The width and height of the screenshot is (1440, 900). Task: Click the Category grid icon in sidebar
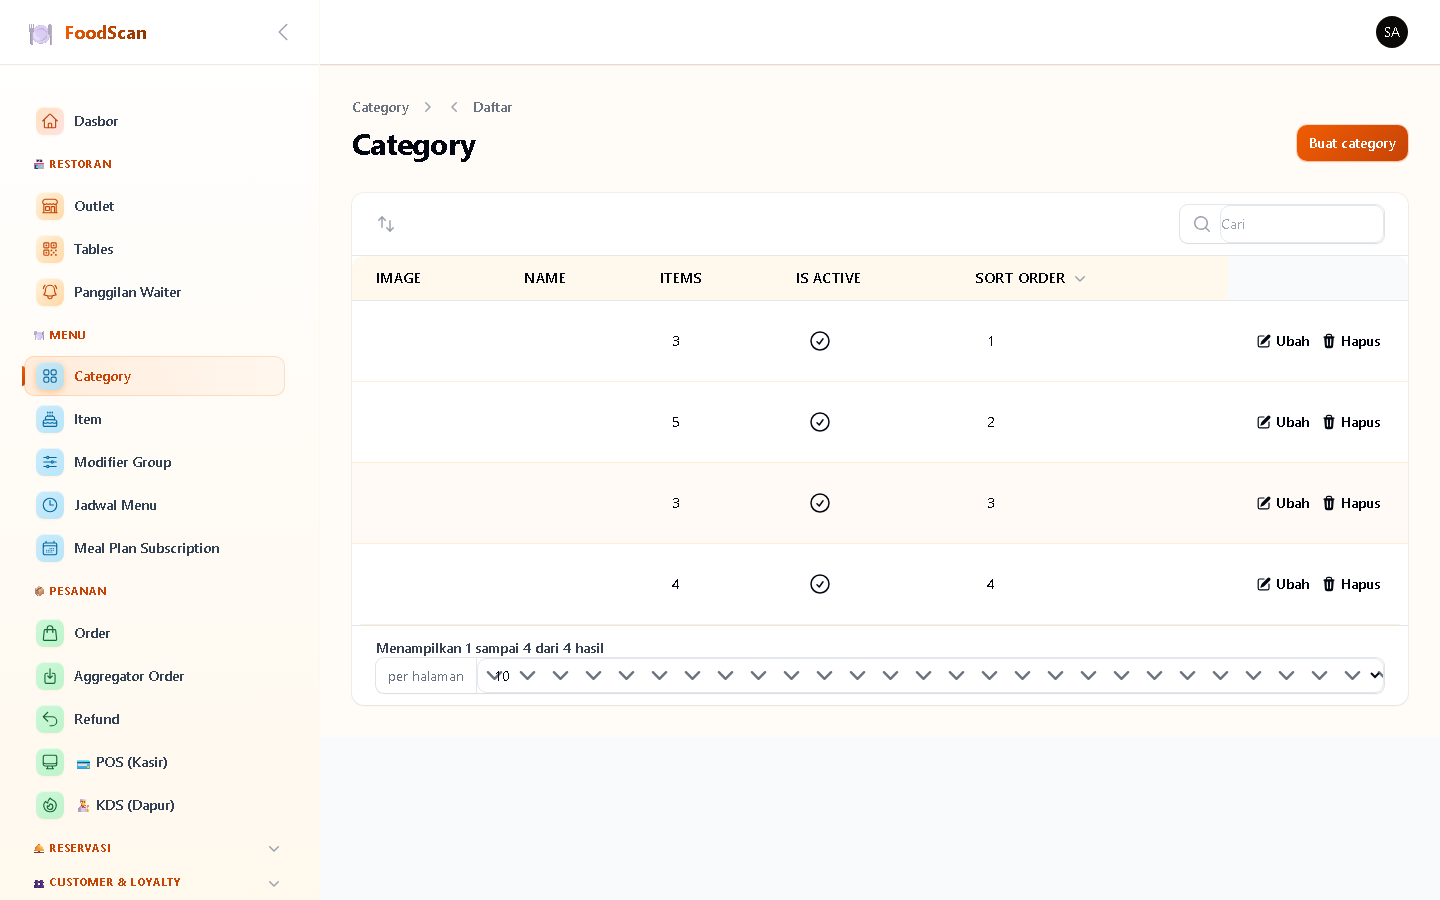(50, 376)
